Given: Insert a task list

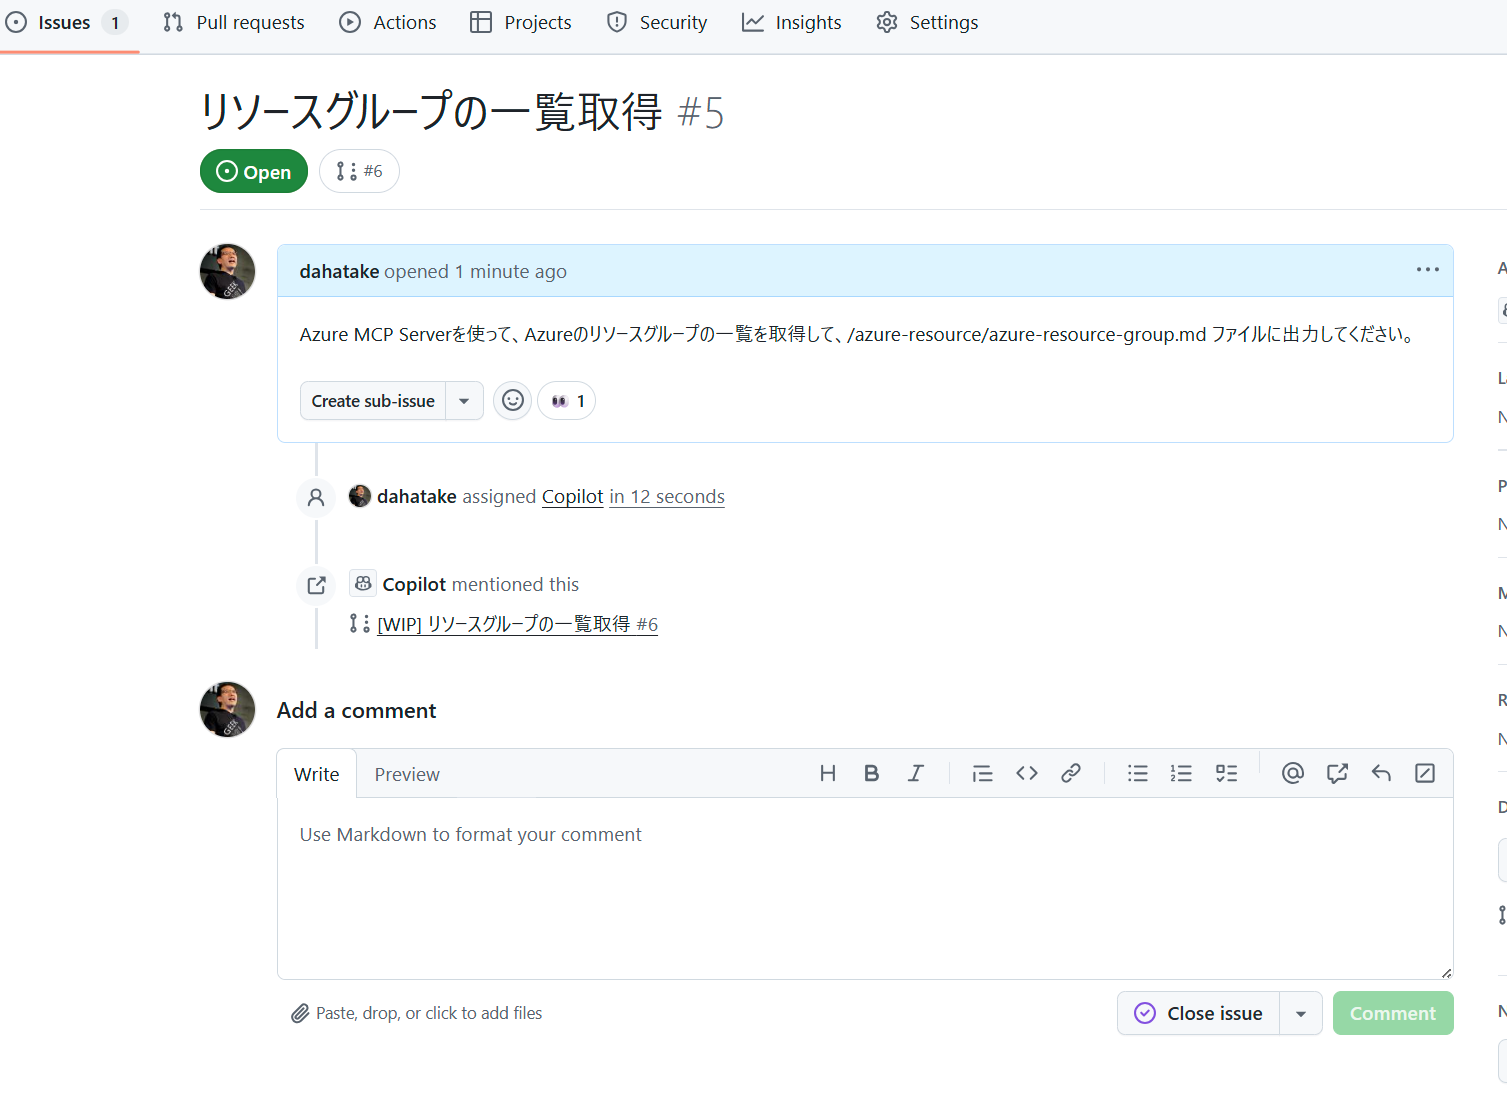Looking at the screenshot, I should click(1226, 773).
